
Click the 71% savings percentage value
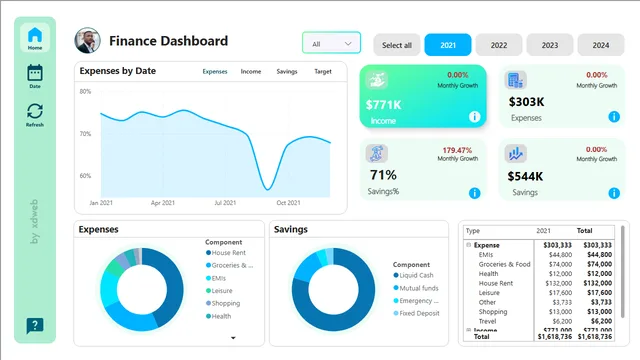coord(383,175)
